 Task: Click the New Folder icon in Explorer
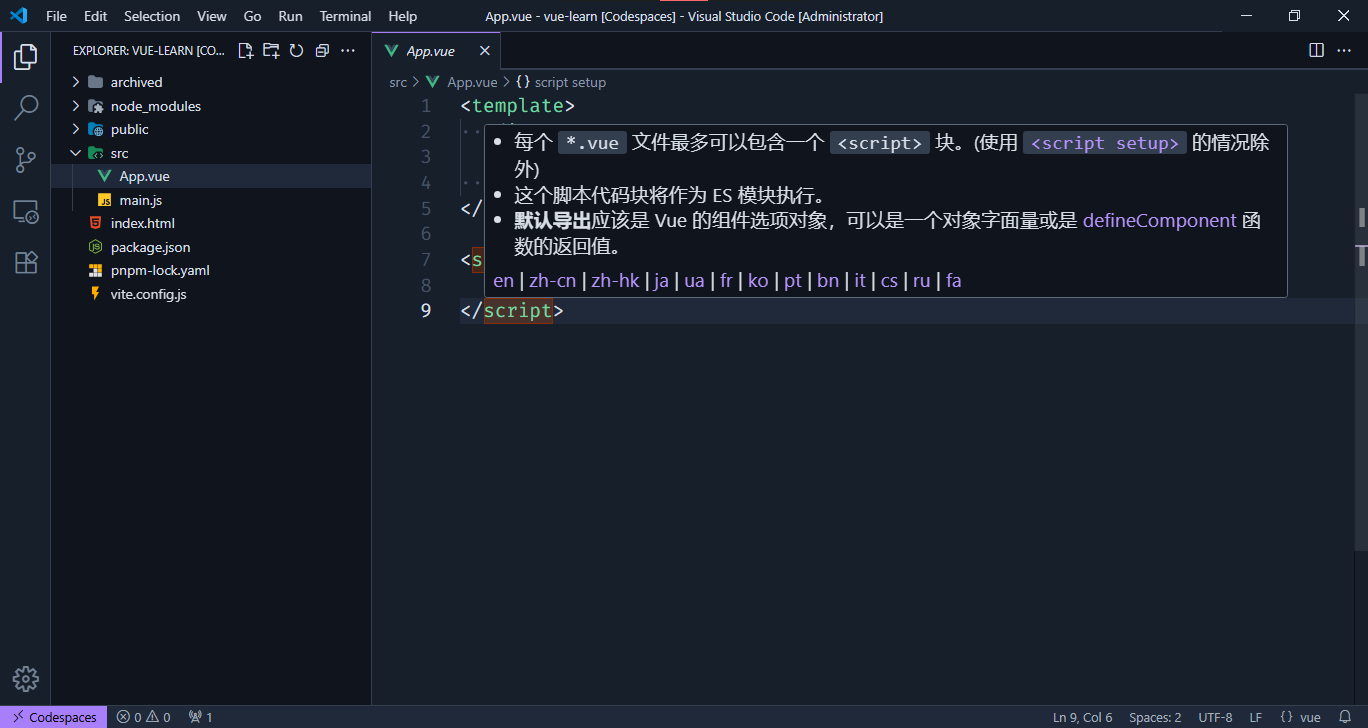coord(271,51)
